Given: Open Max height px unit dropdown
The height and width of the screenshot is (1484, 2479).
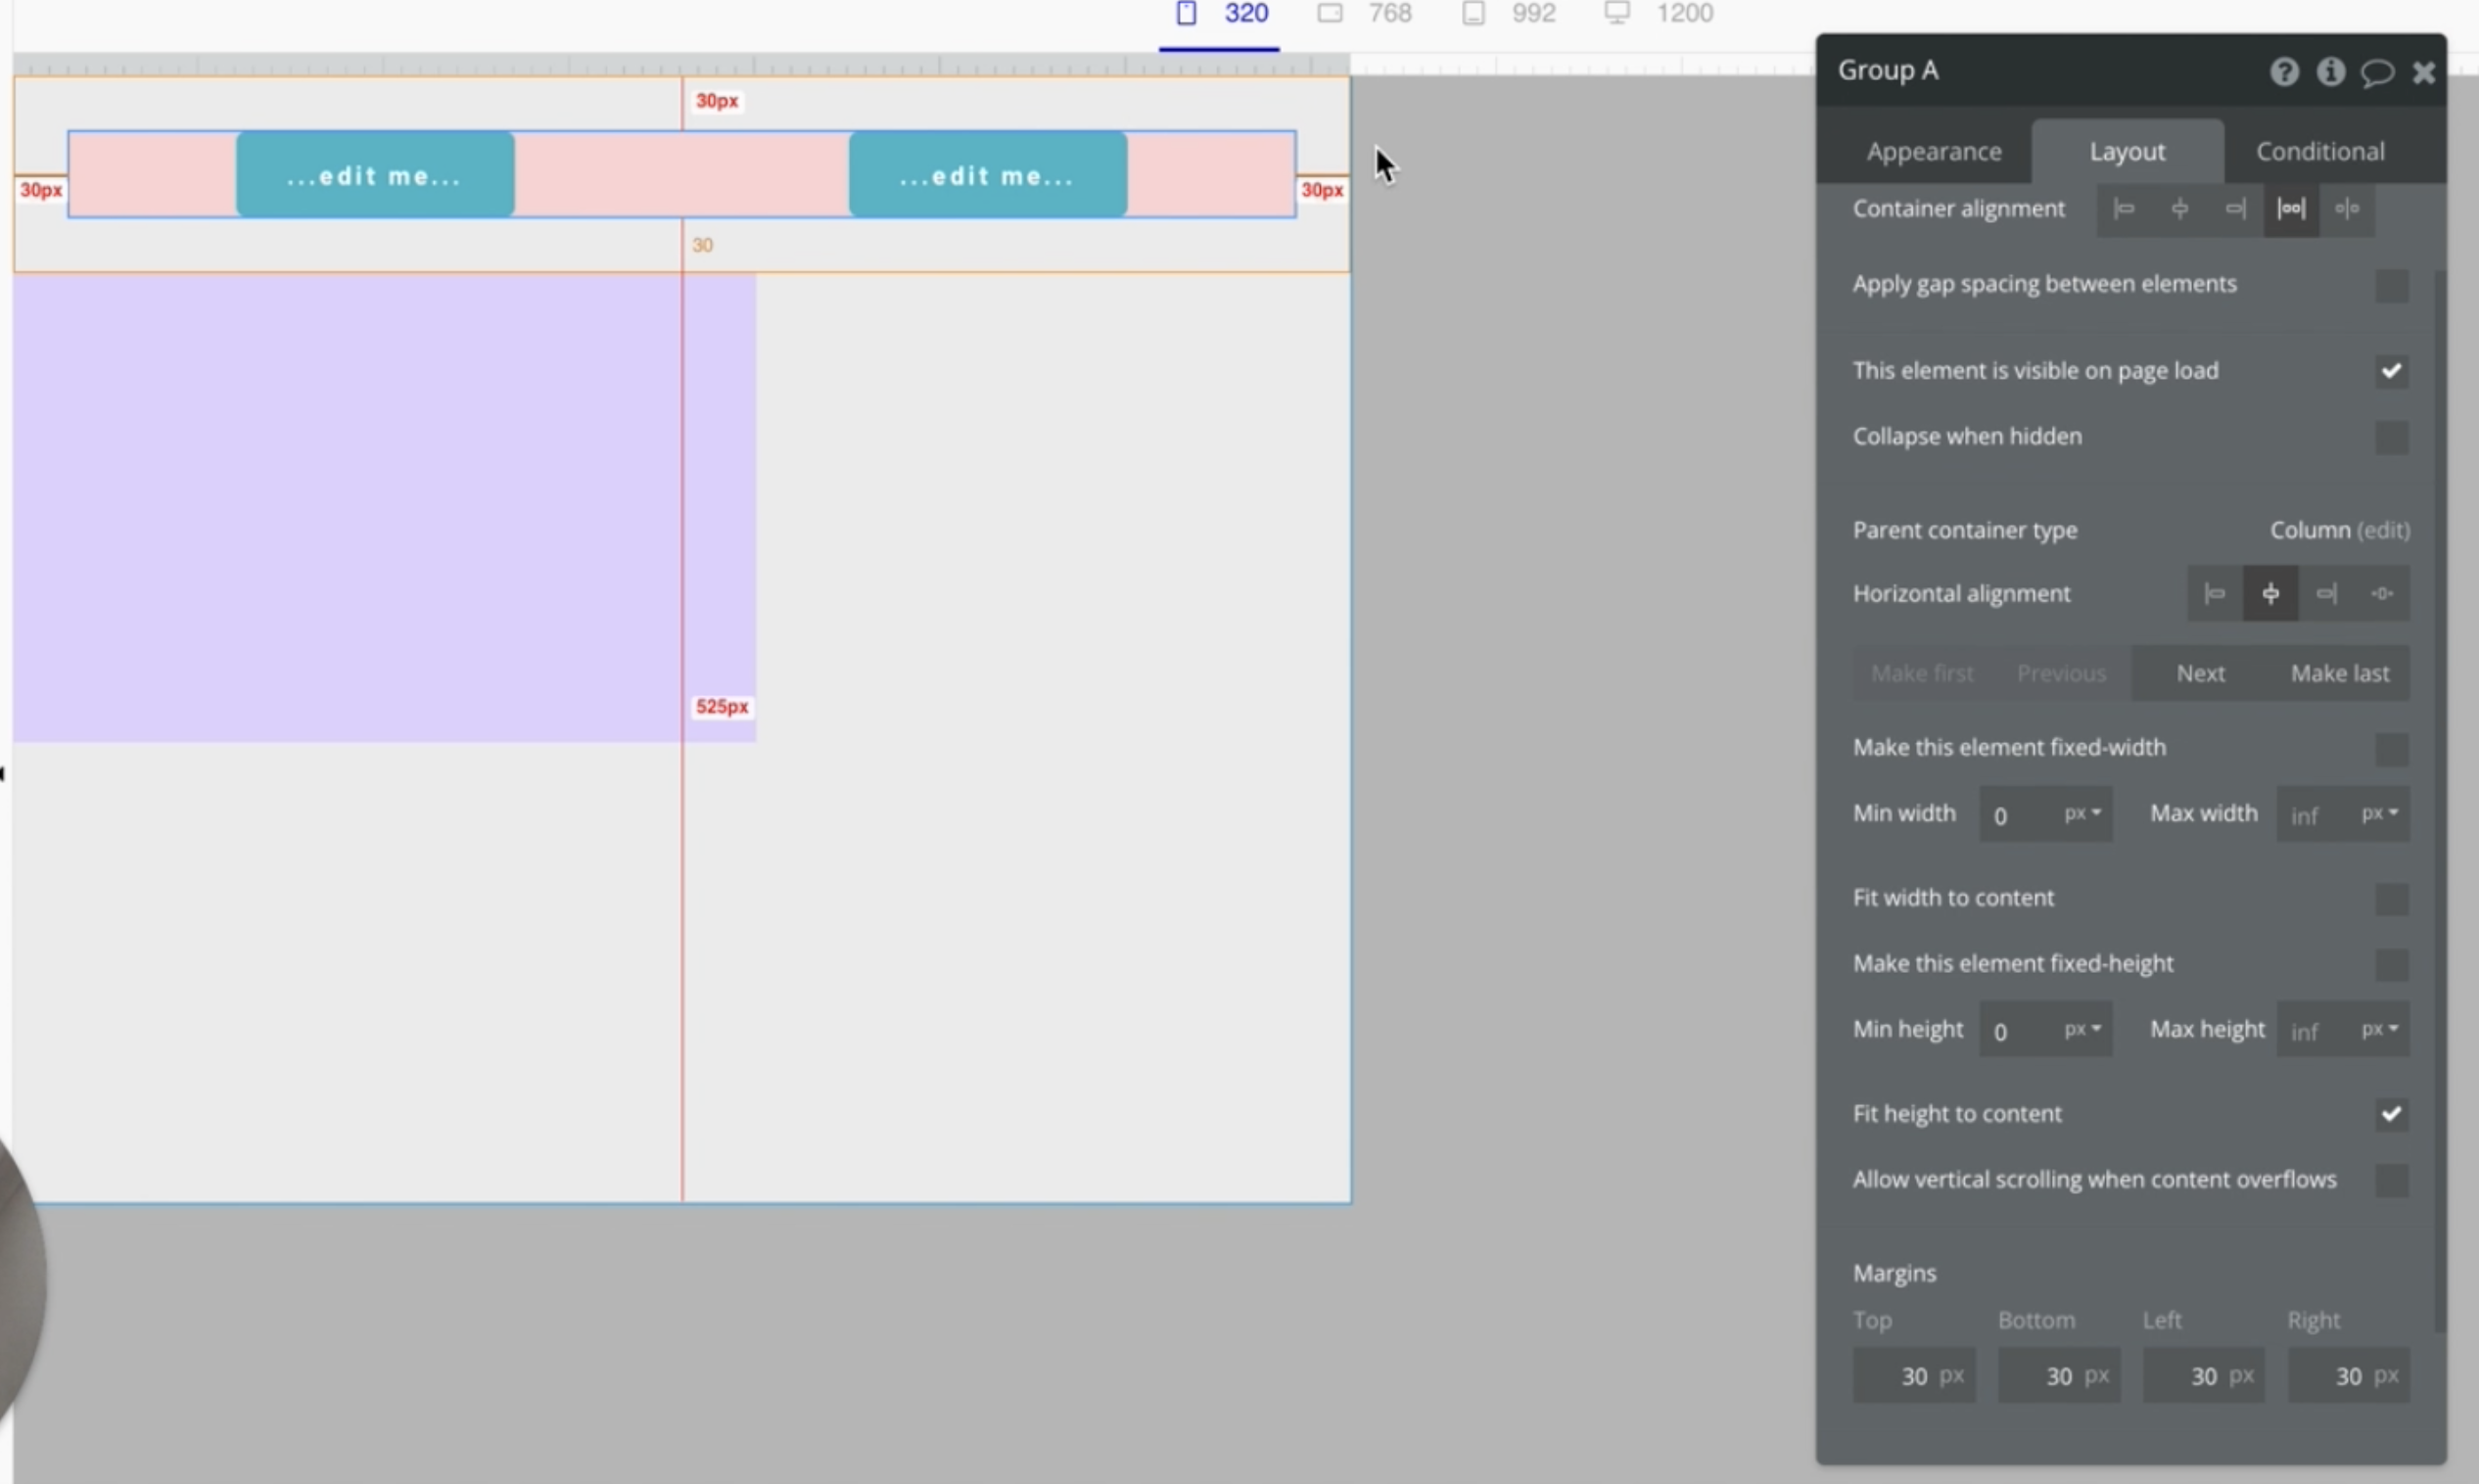Looking at the screenshot, I should point(2380,1029).
